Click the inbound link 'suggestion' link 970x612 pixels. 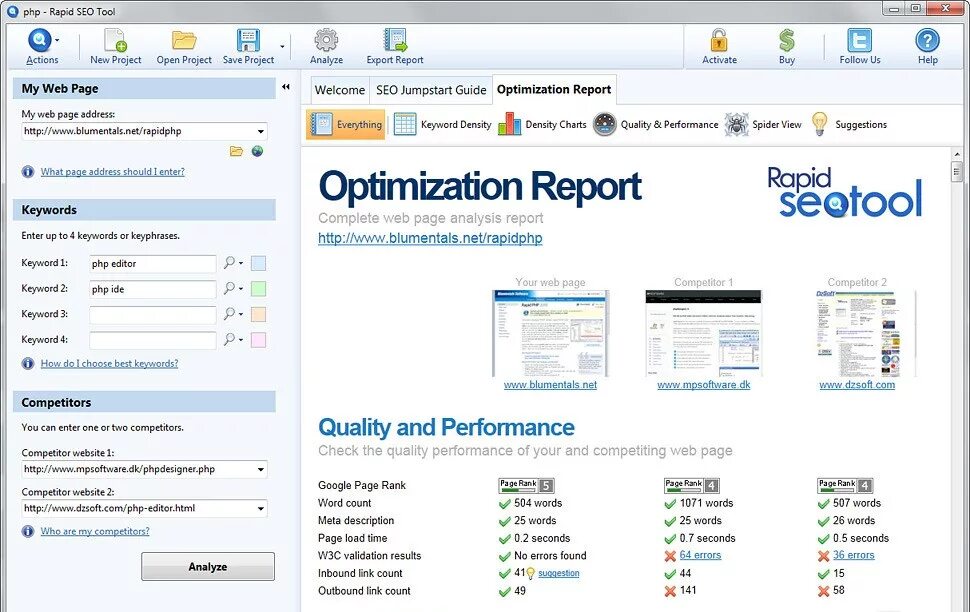point(559,573)
